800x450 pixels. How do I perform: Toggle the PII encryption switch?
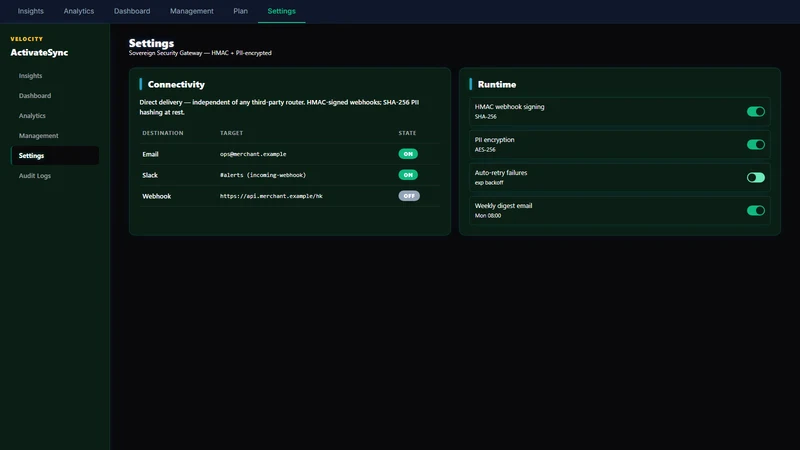756,144
